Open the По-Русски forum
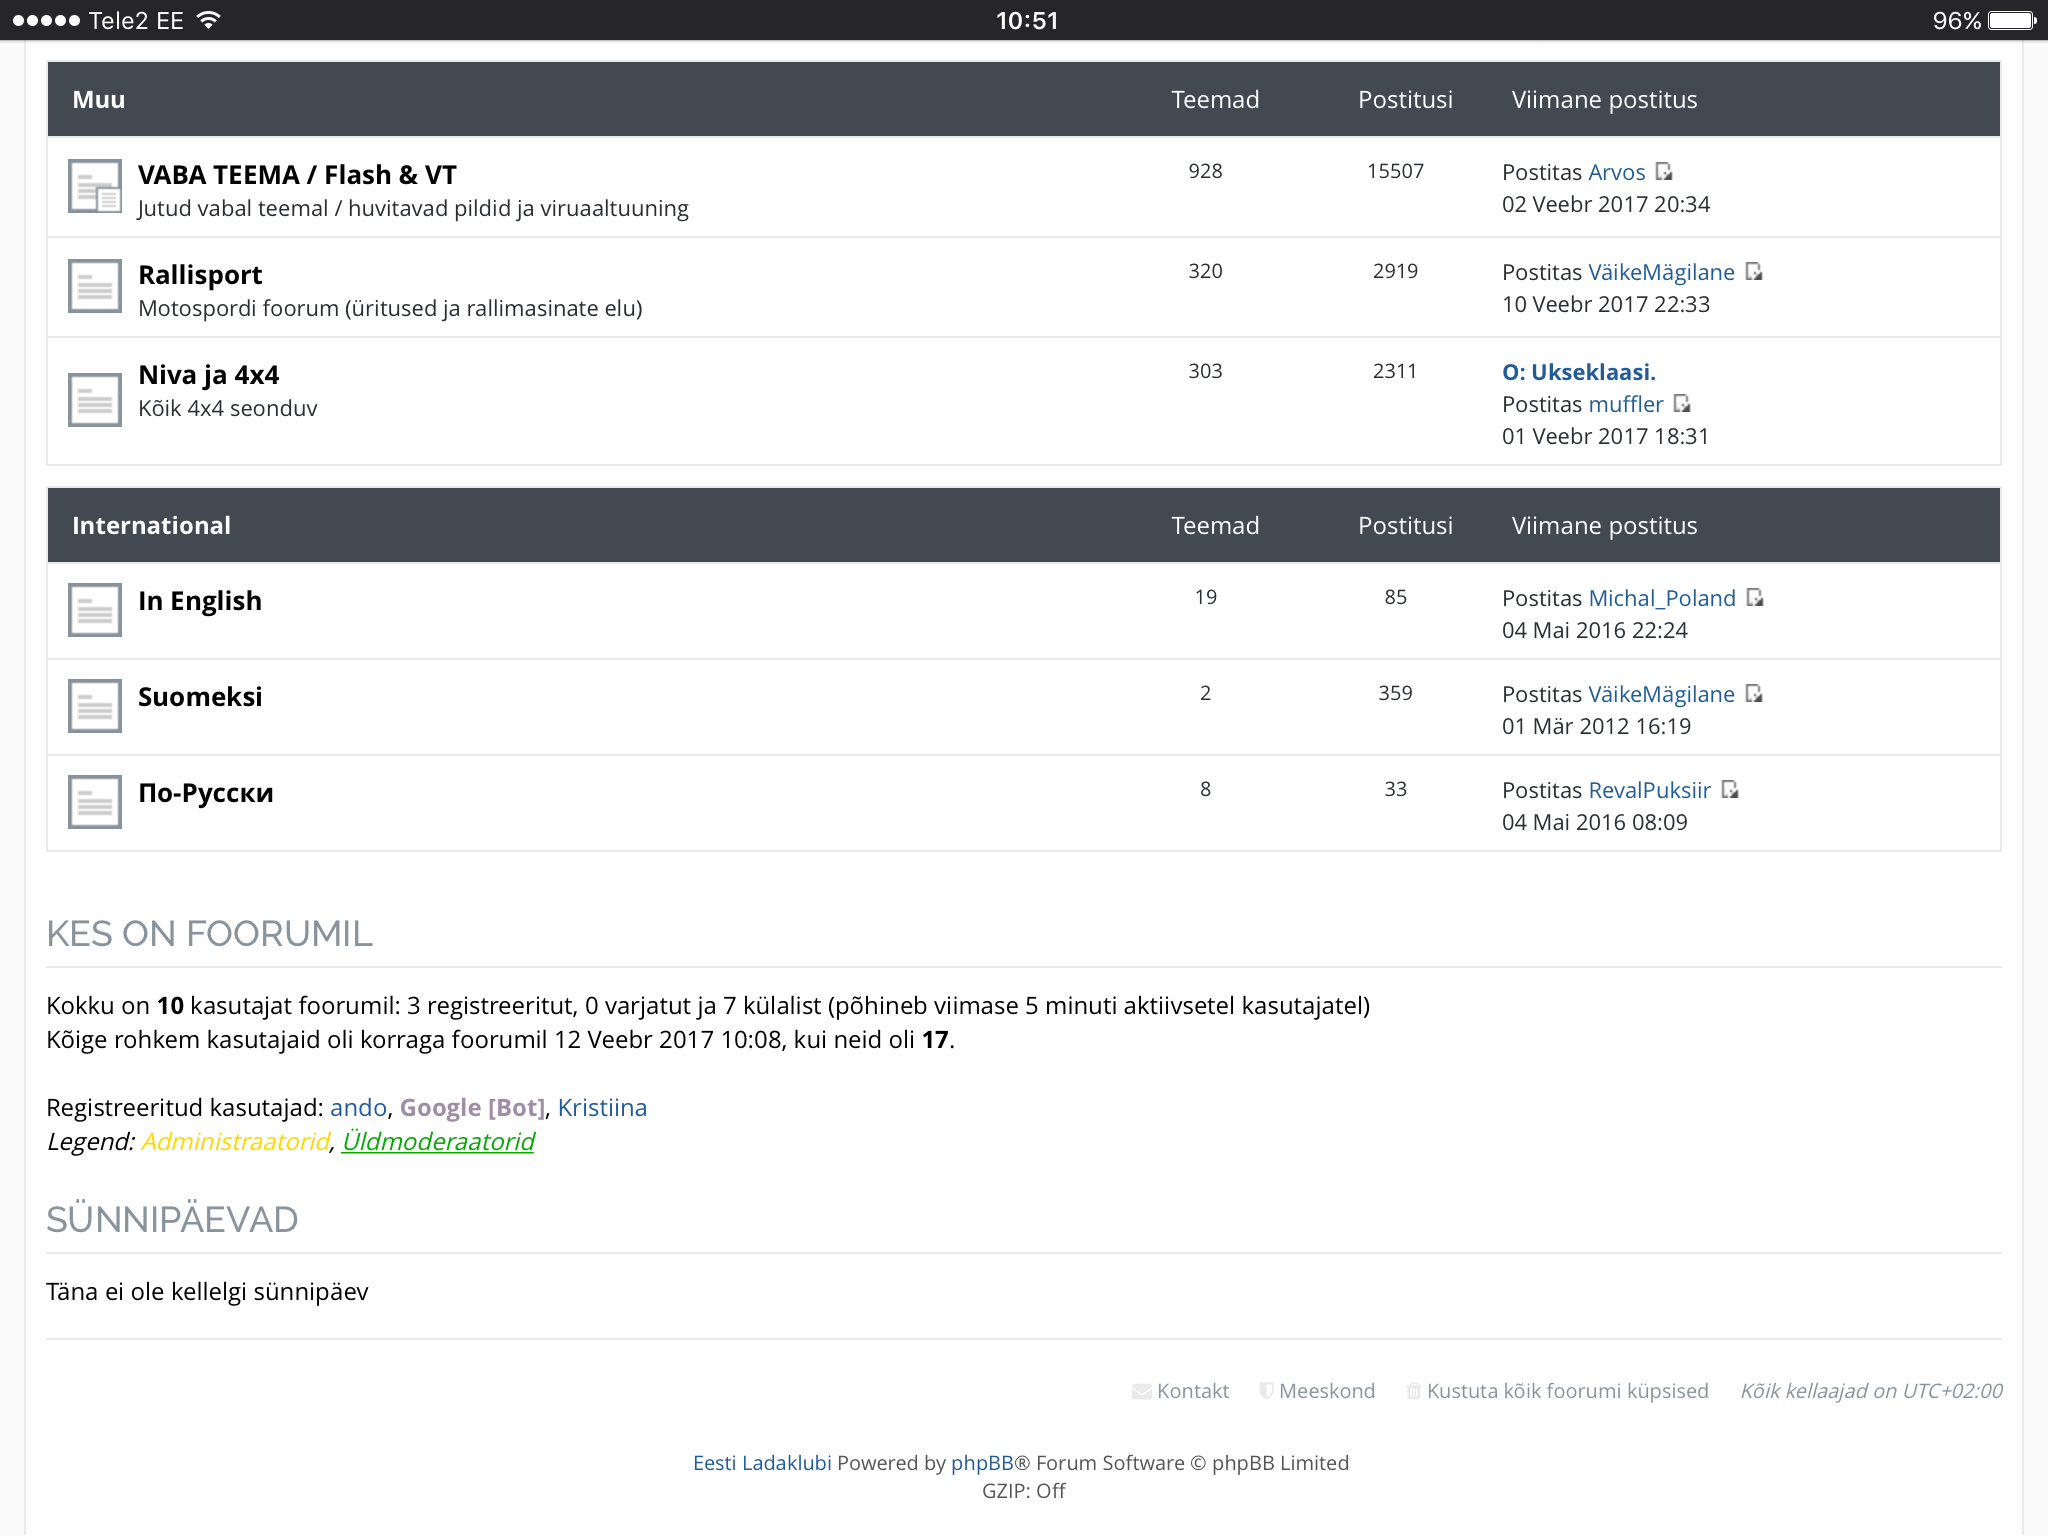2048x1536 pixels. [x=205, y=793]
